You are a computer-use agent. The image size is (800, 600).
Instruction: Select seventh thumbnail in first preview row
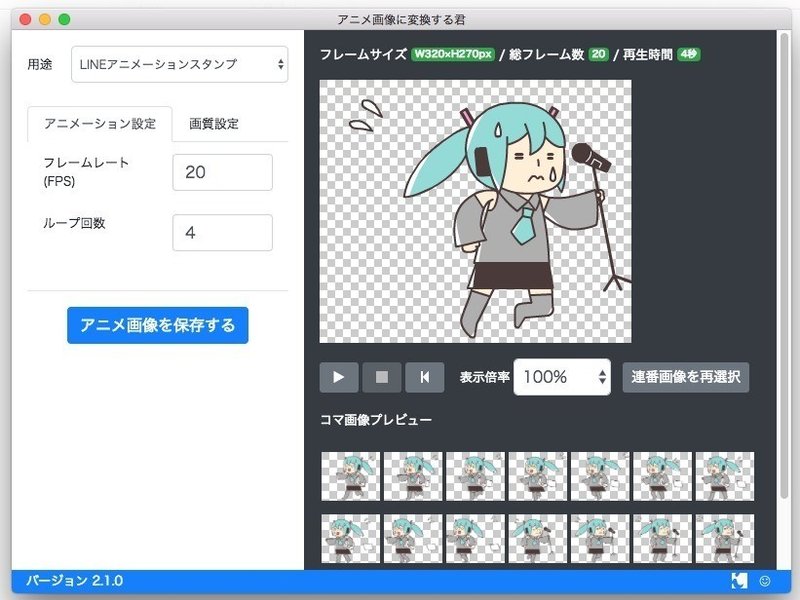tap(724, 476)
